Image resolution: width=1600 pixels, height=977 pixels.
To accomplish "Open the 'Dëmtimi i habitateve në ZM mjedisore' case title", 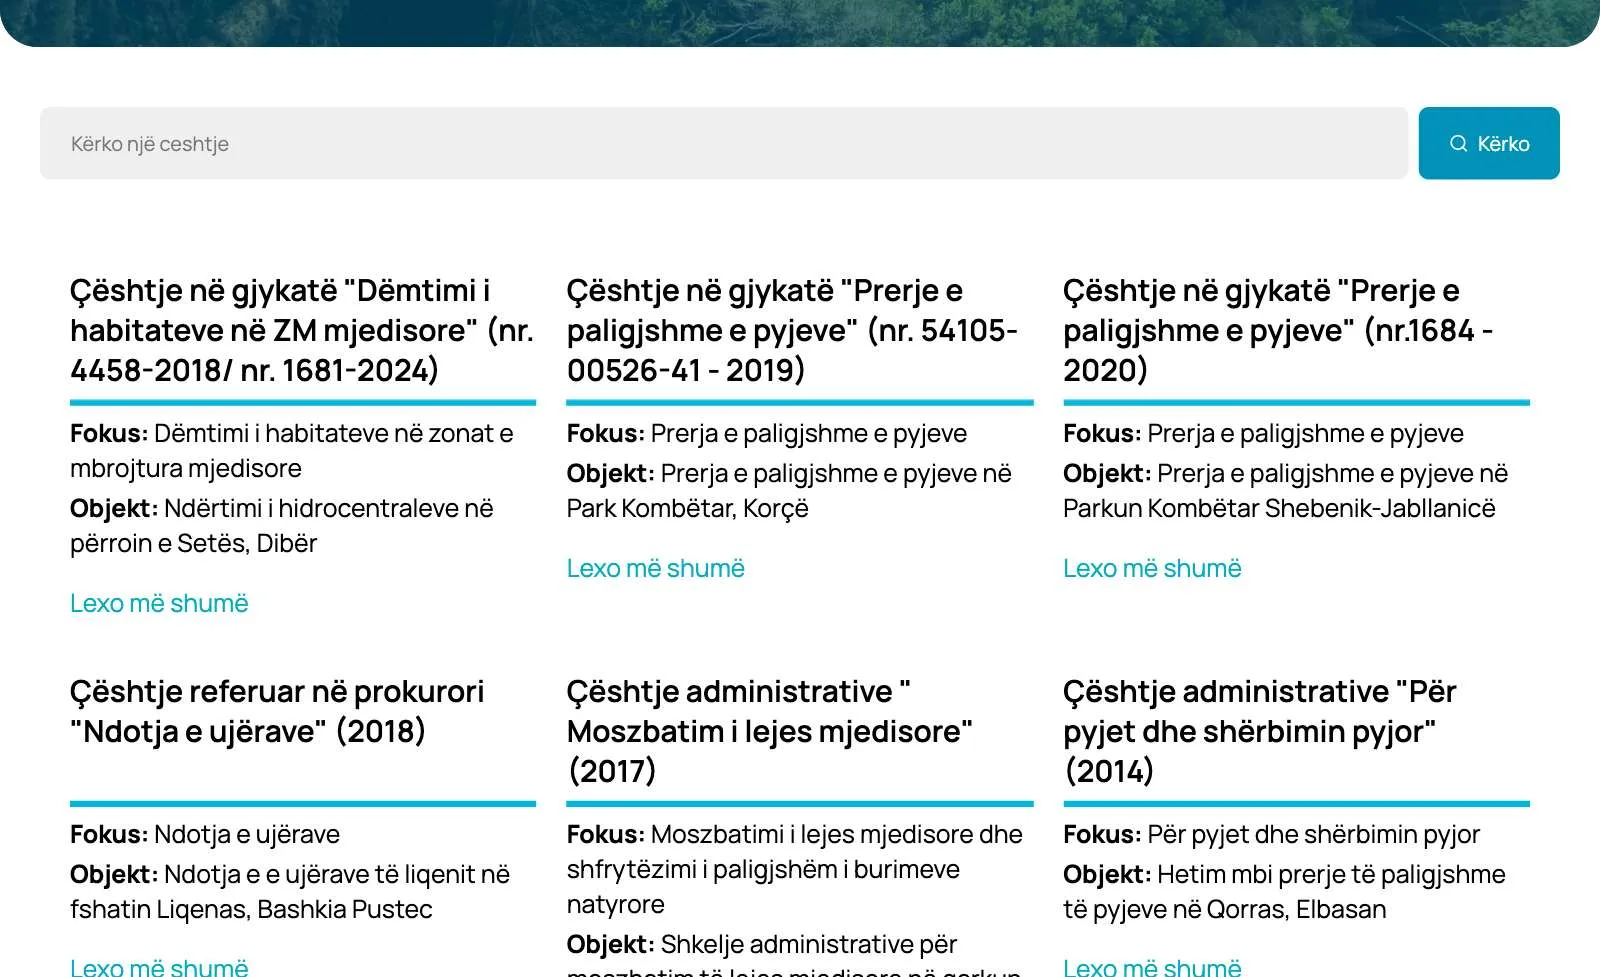I will coord(302,330).
